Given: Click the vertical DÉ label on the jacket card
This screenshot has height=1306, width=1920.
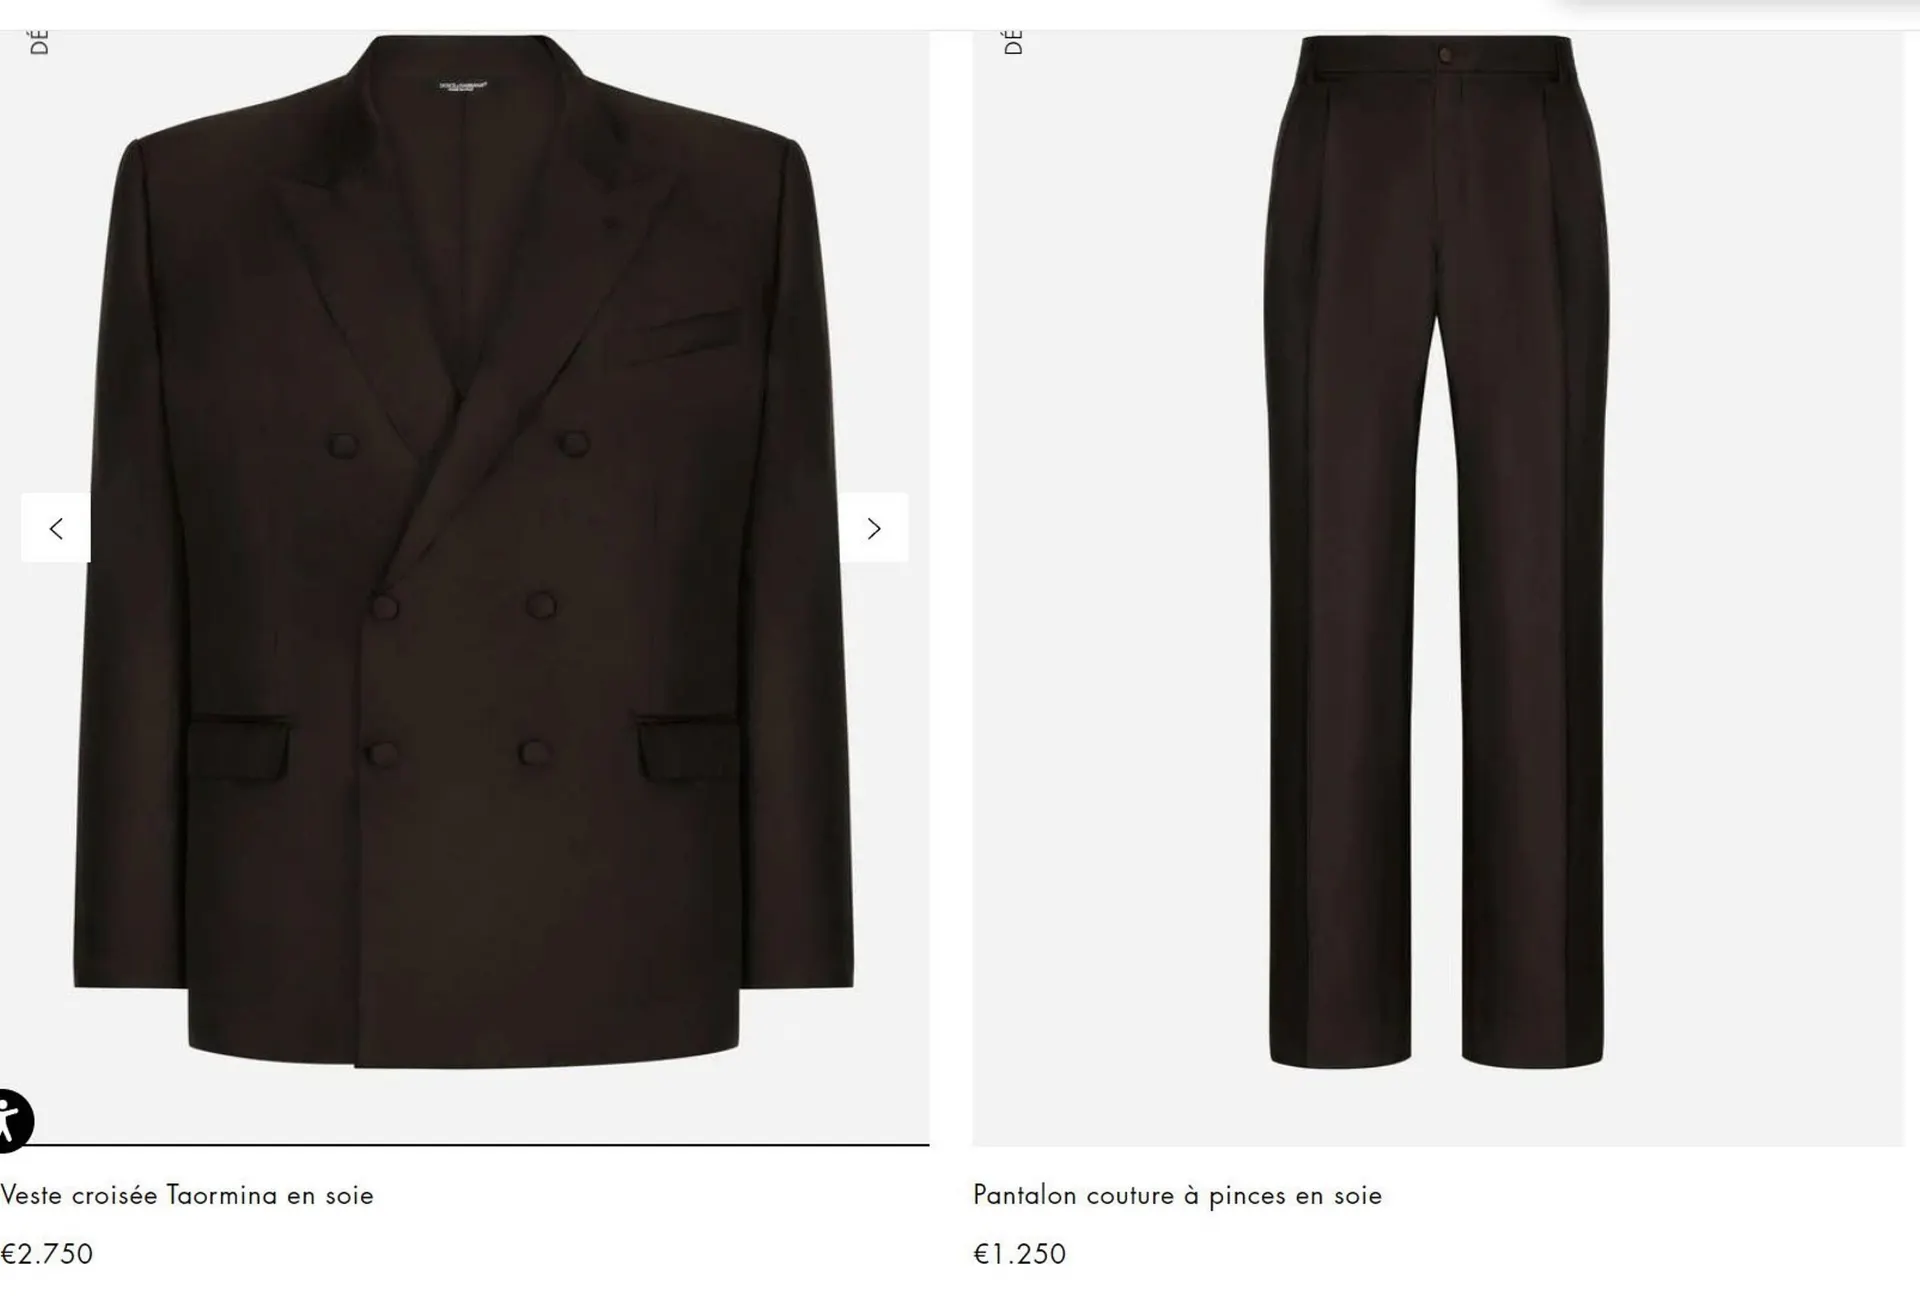Looking at the screenshot, I should point(39,43).
